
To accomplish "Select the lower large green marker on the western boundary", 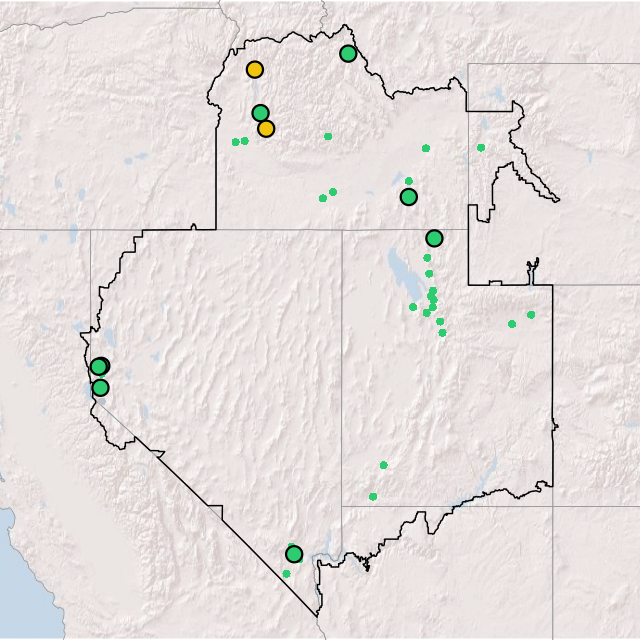I will [100, 387].
